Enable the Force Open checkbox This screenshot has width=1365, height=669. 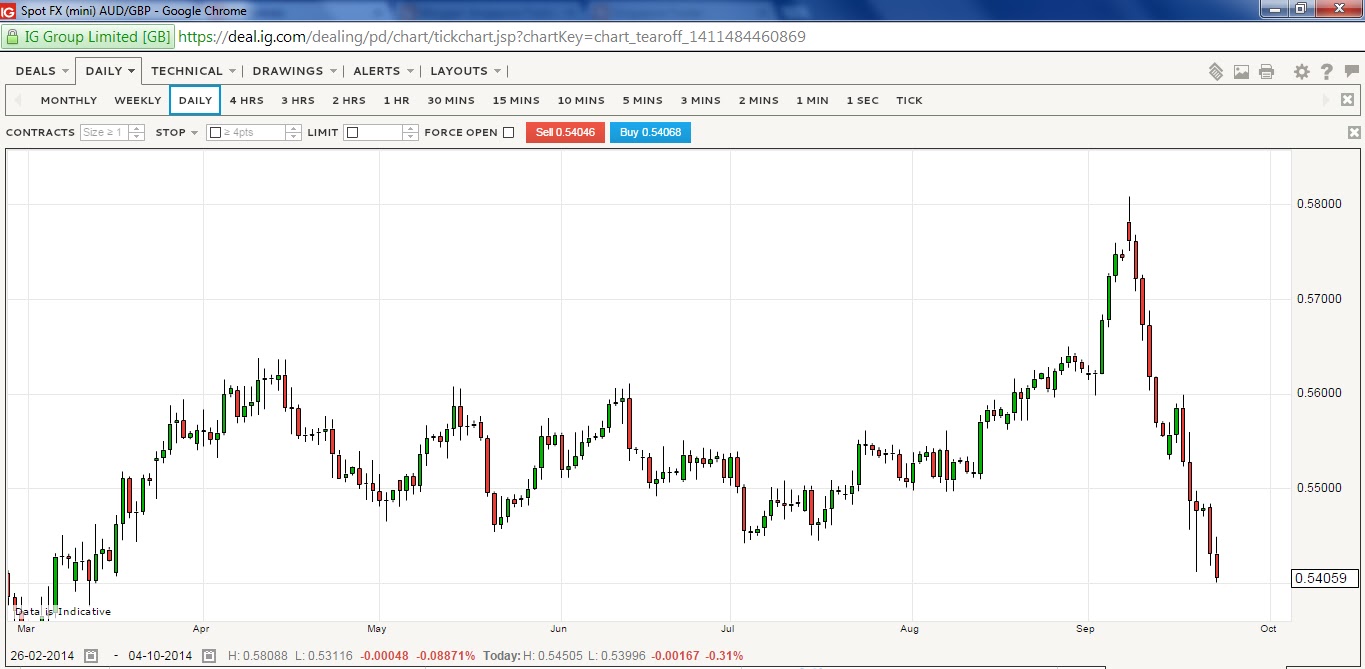(x=508, y=132)
